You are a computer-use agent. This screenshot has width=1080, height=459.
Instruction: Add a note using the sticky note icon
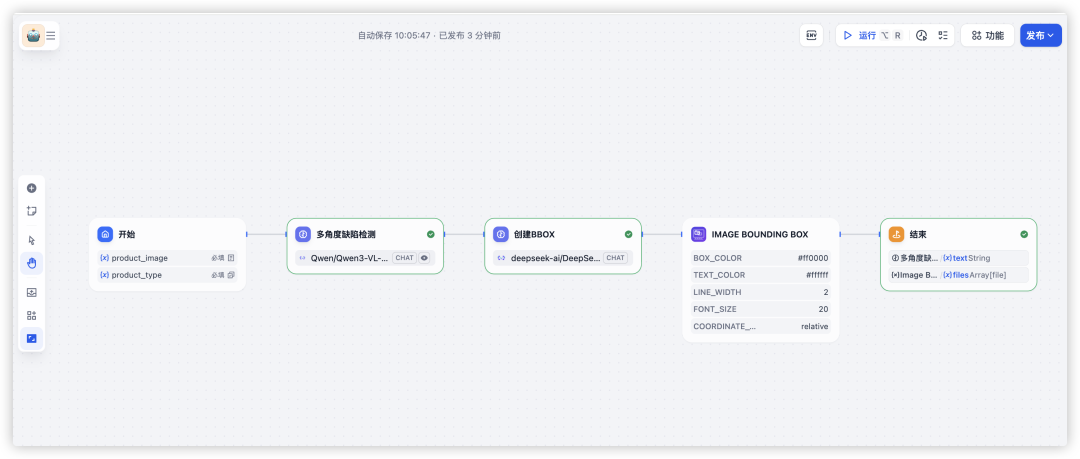pyautogui.click(x=32, y=211)
